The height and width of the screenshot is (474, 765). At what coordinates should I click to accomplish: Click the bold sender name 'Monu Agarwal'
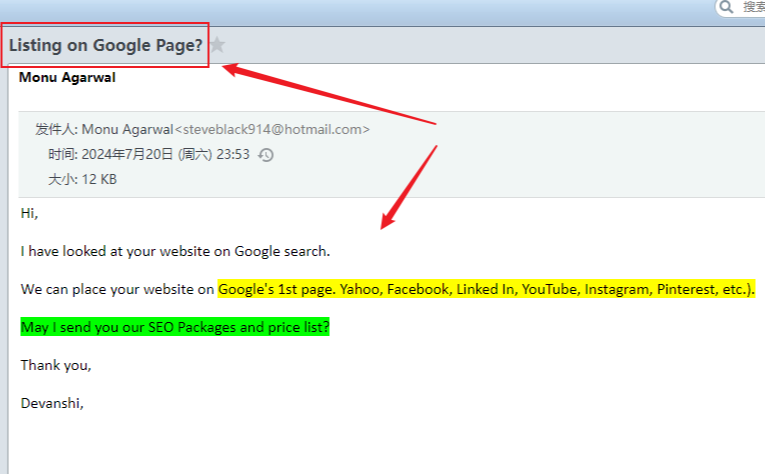[x=67, y=78]
